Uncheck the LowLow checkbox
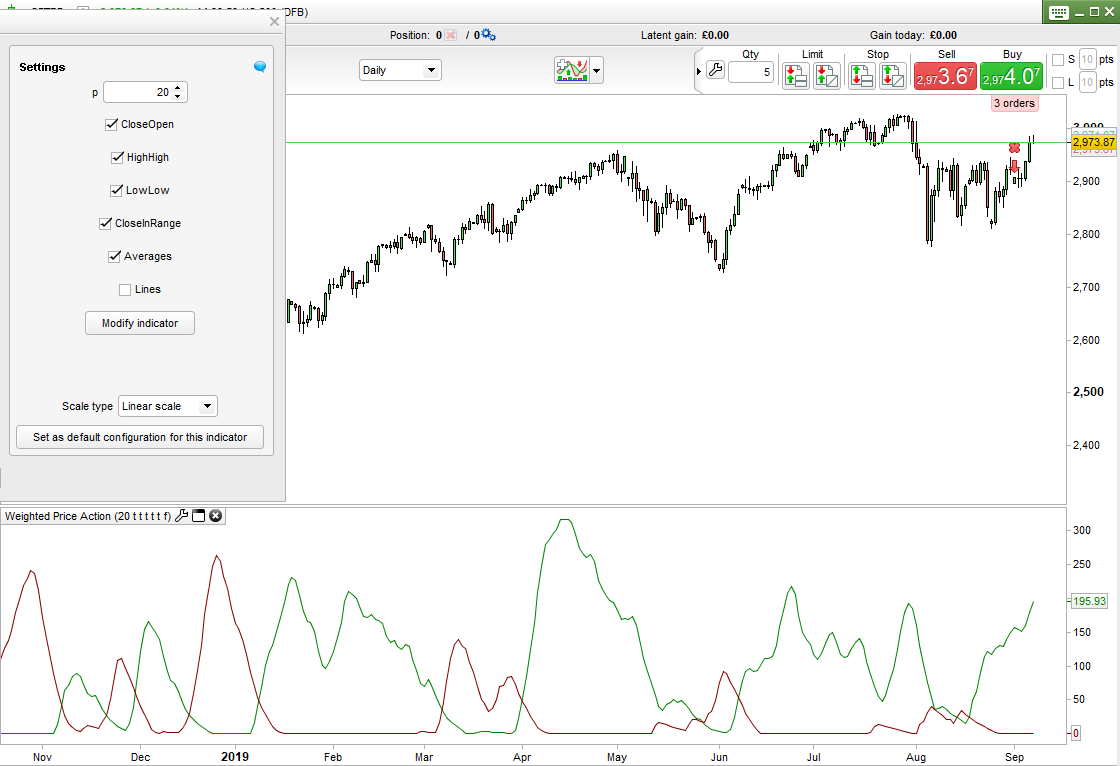This screenshot has width=1120, height=766. pyautogui.click(x=116, y=190)
